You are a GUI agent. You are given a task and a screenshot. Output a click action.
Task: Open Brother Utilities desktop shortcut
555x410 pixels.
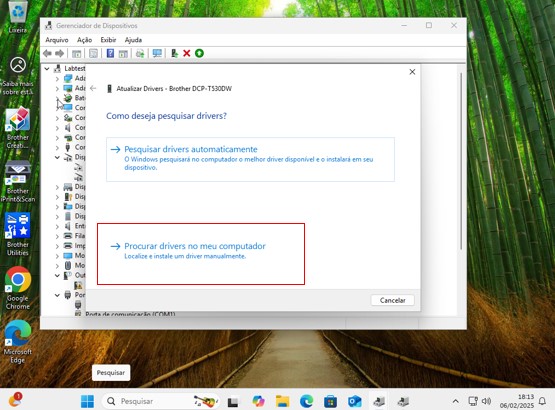[x=18, y=235]
